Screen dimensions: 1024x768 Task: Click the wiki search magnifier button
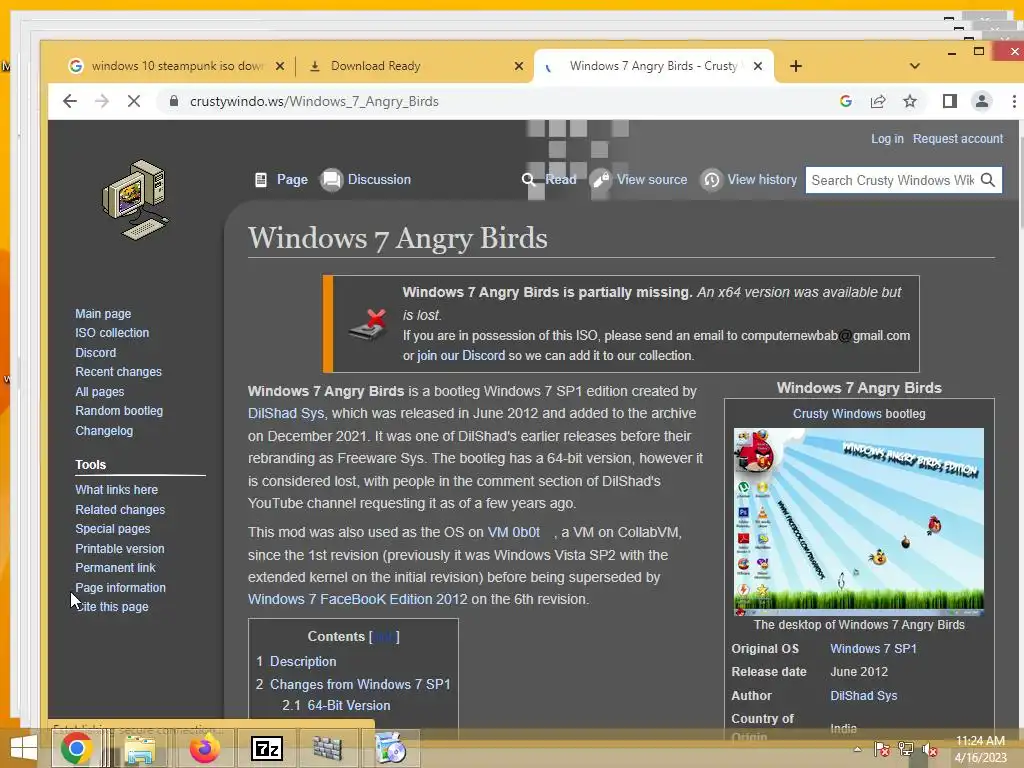988,180
